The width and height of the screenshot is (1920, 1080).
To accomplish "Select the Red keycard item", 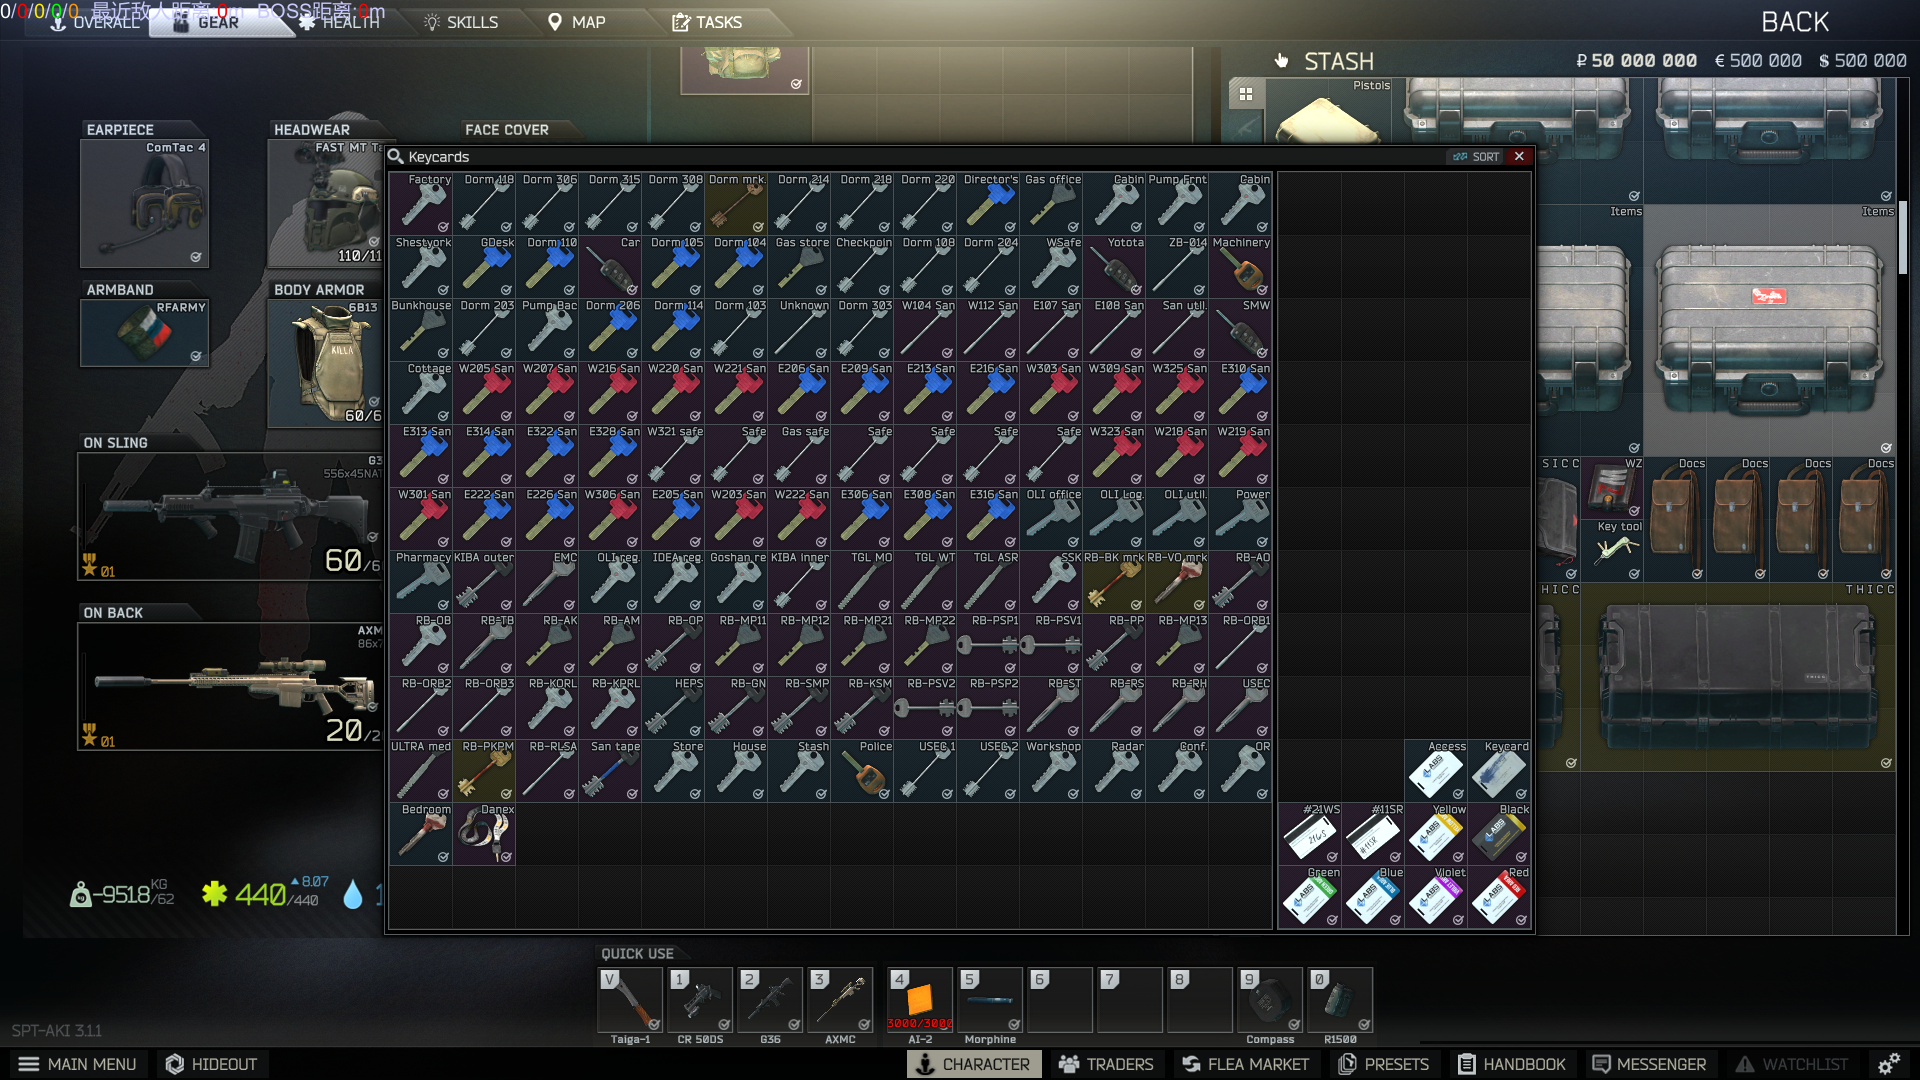I will click(1498, 897).
